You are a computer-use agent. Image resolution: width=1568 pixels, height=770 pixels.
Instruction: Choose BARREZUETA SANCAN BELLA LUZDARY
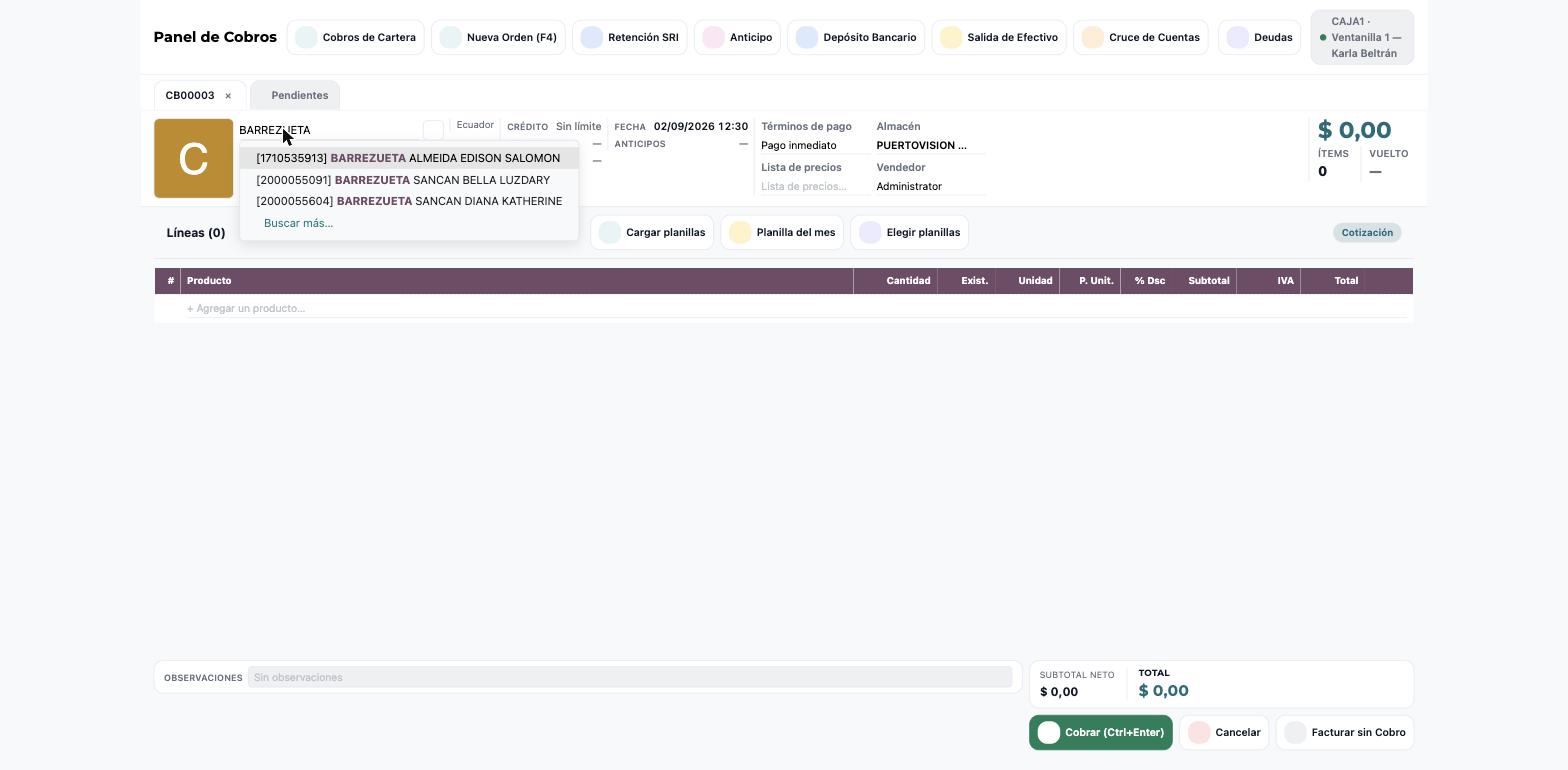[409, 180]
